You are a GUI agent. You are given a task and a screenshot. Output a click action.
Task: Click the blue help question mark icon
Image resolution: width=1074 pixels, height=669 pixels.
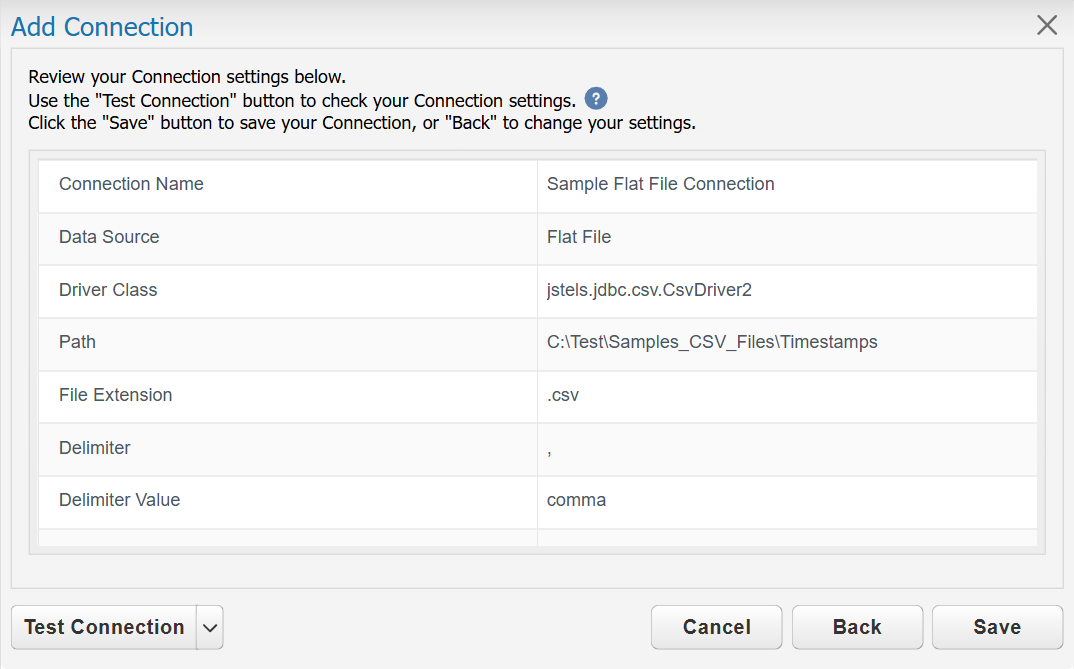click(x=595, y=99)
